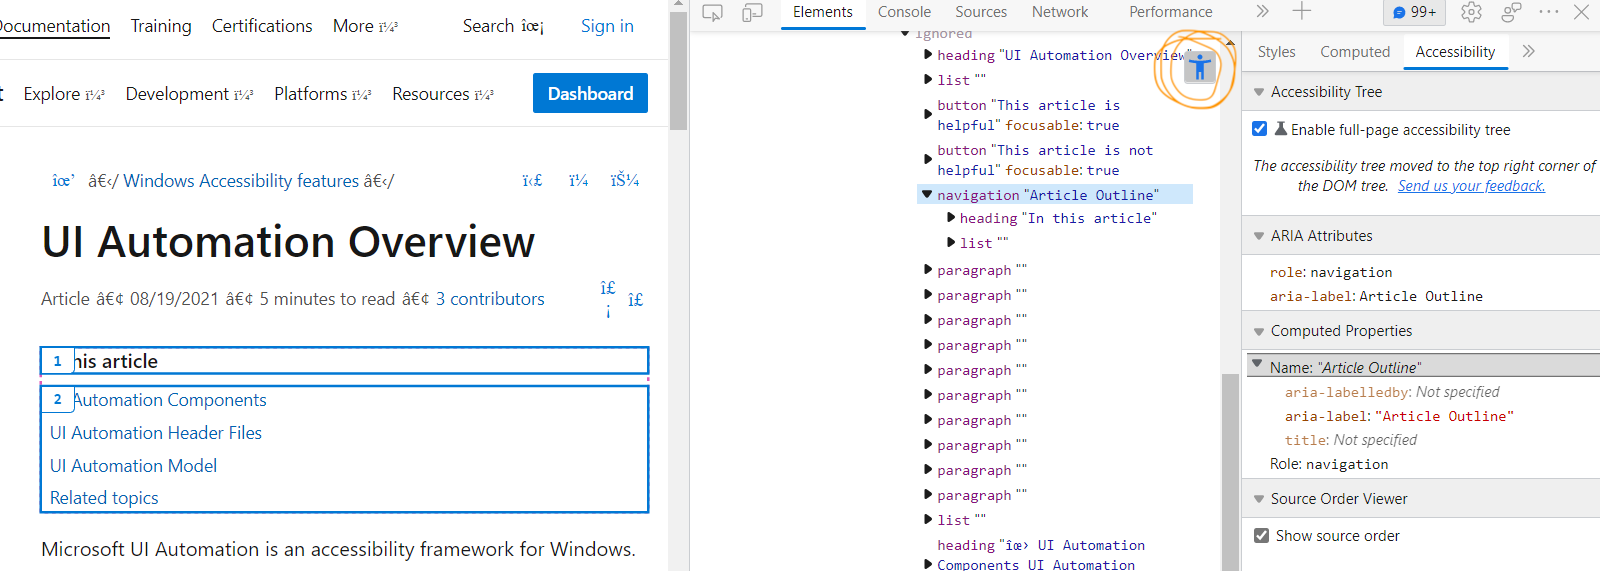This screenshot has height=571, width=1600.
Task: Select aria-labelledby: Not specified row
Action: click(x=1392, y=392)
